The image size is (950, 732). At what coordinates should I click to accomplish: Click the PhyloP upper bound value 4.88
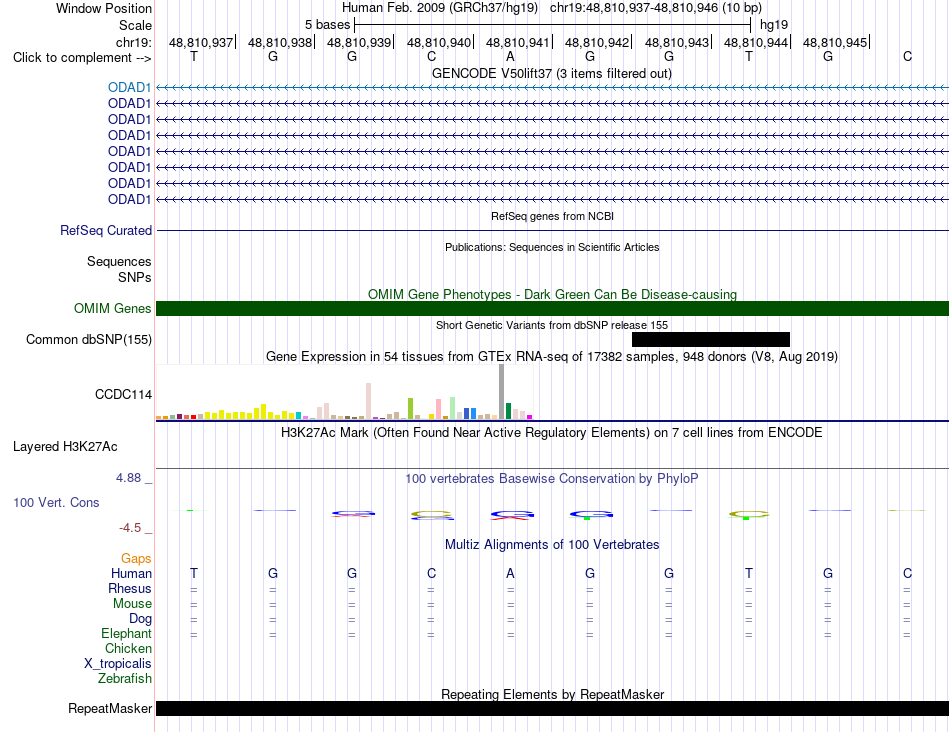128,478
